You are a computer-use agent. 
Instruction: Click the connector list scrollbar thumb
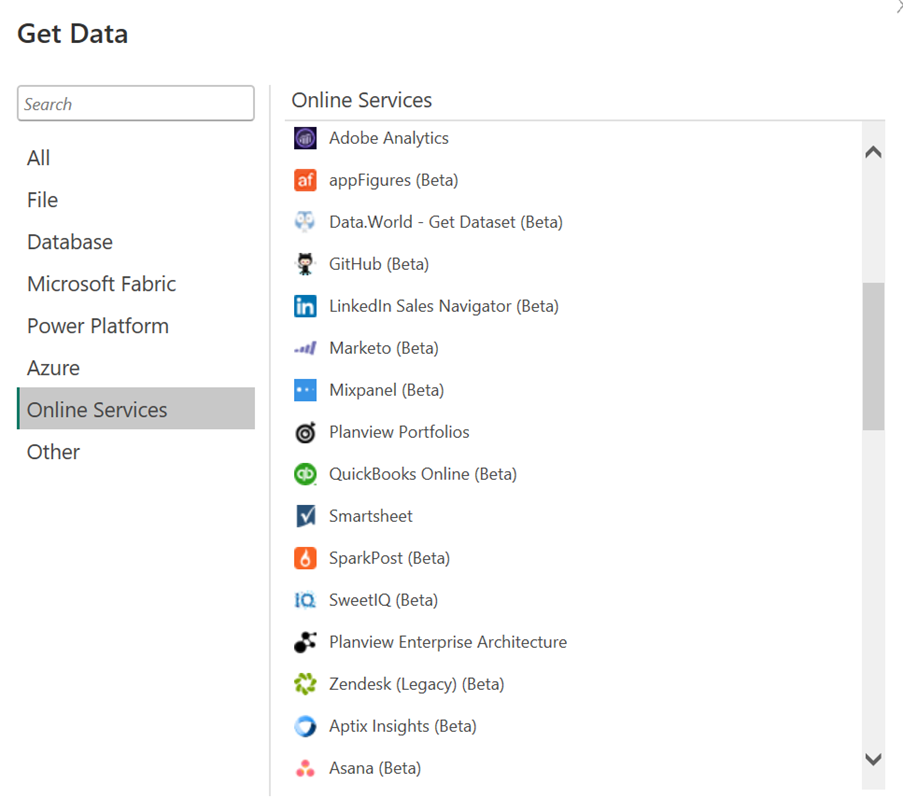pyautogui.click(x=873, y=355)
